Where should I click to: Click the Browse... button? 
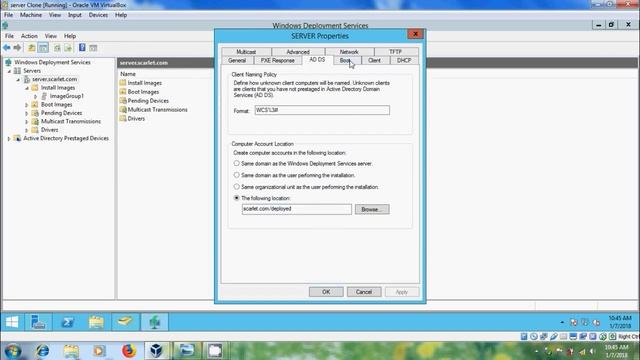point(372,209)
